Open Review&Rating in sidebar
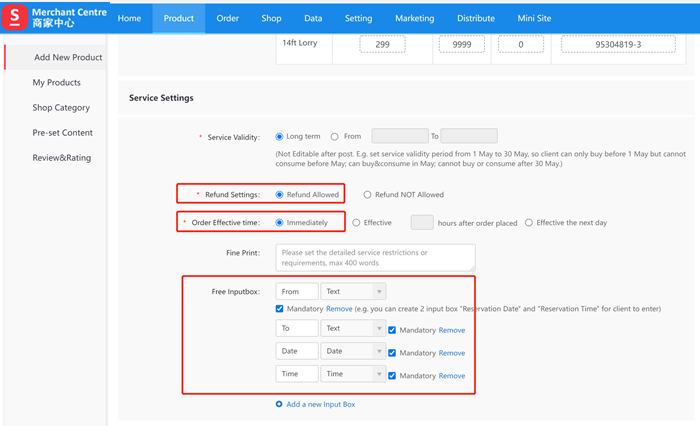Screen dimensions: 700x426 point(62,158)
